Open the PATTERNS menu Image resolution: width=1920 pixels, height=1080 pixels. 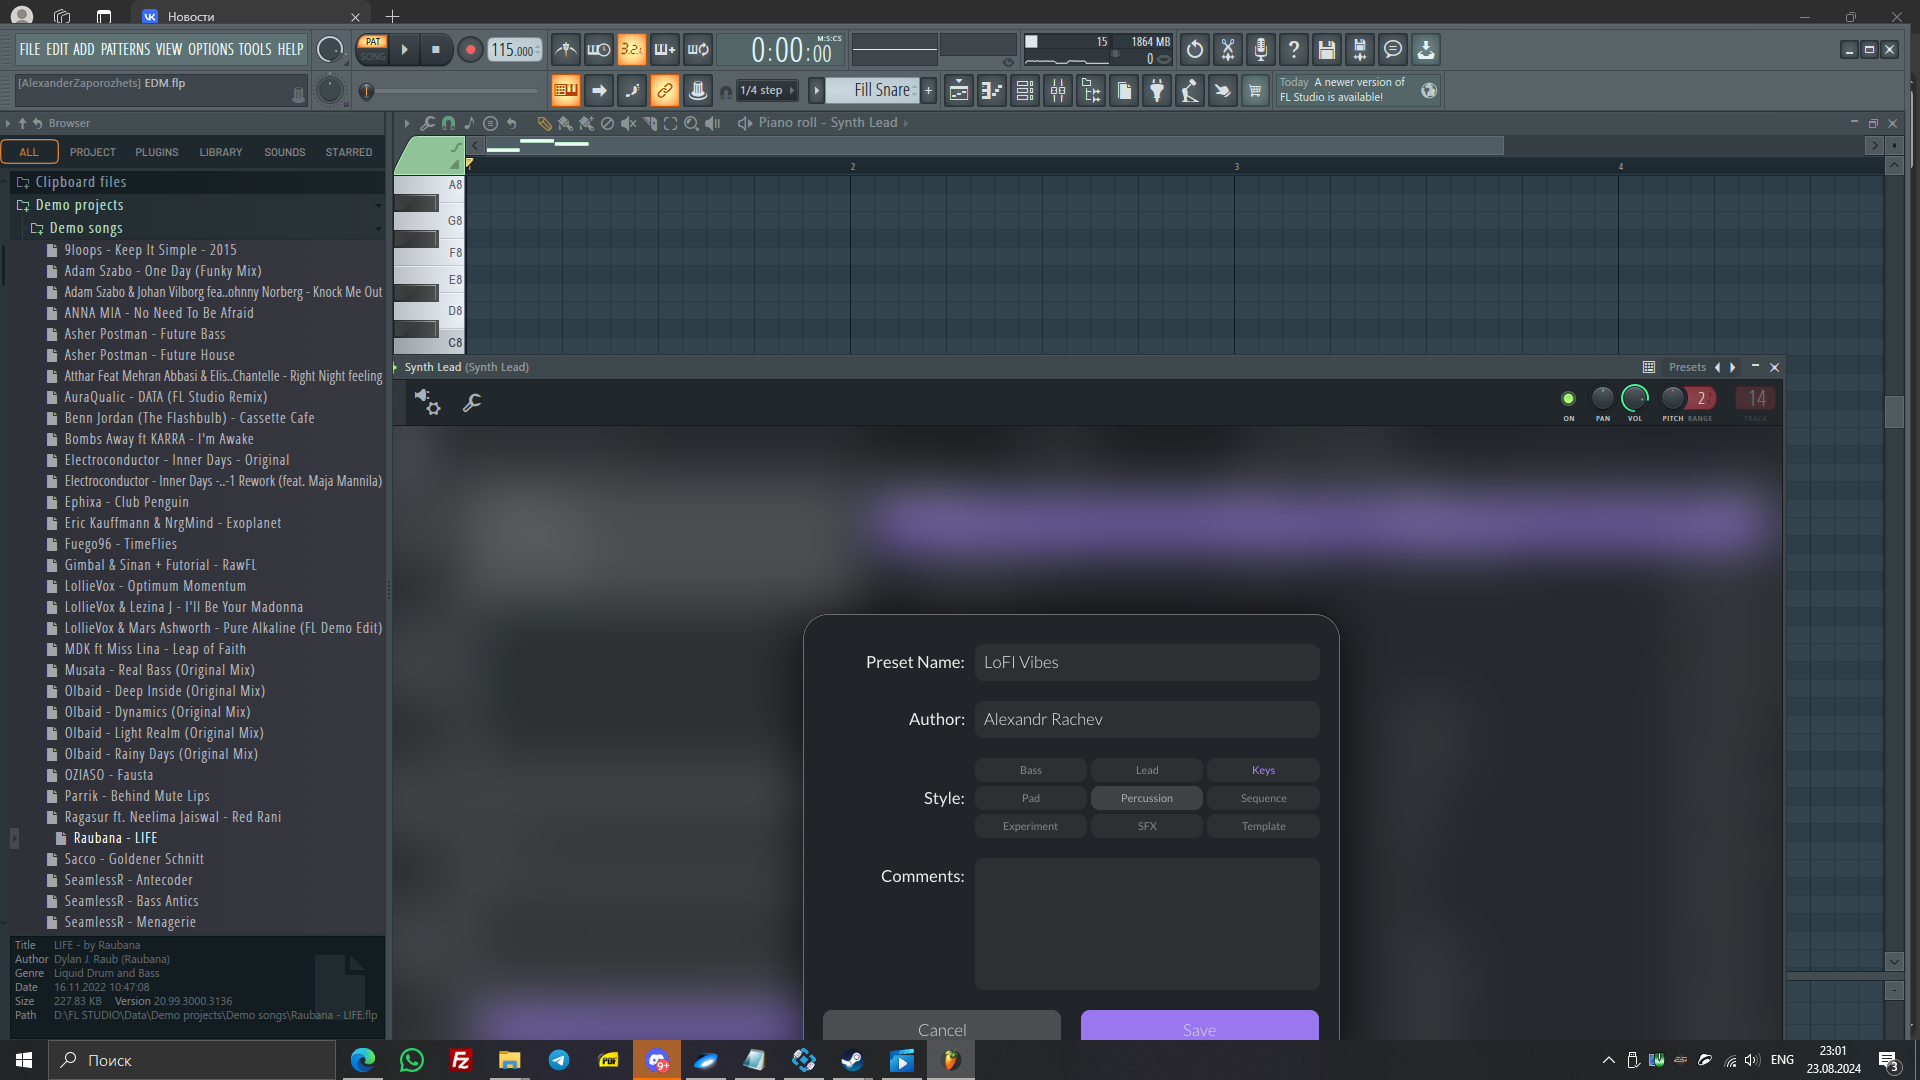(125, 49)
